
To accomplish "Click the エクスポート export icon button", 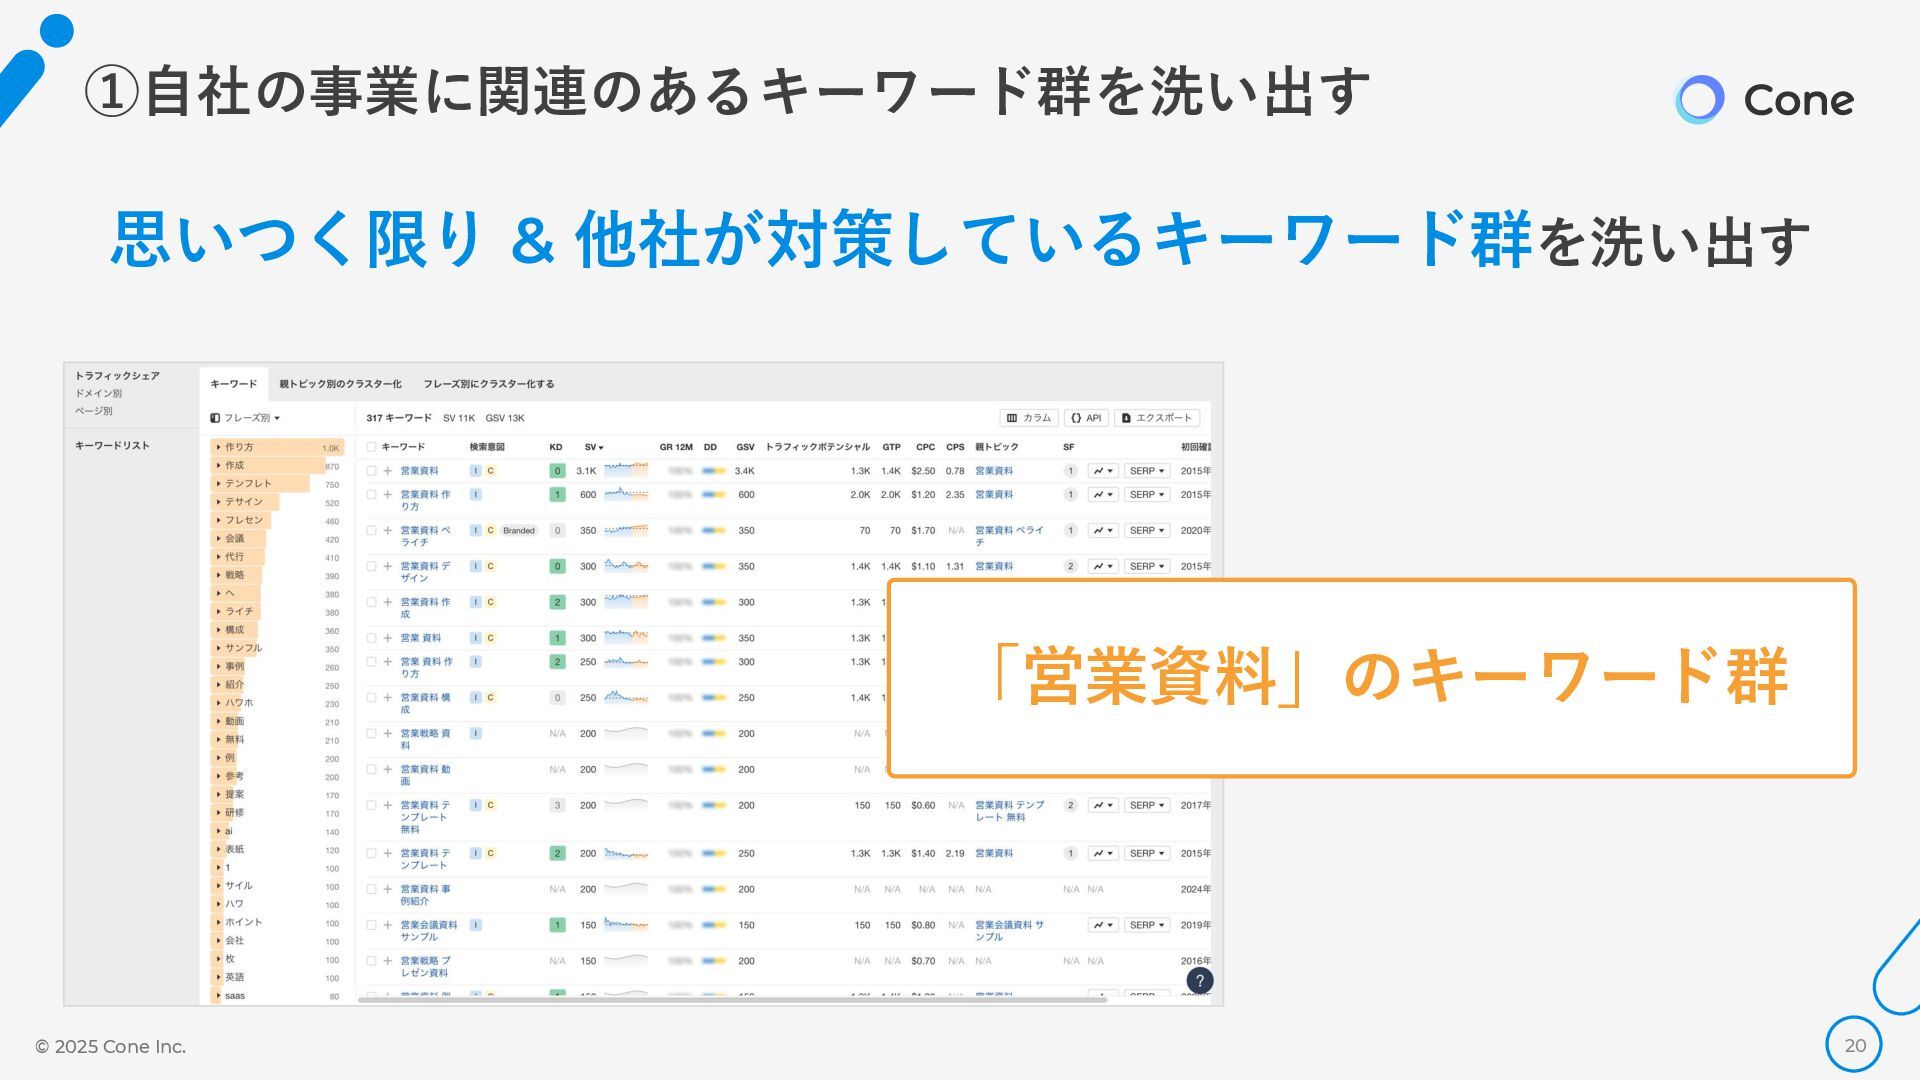I will click(1157, 418).
